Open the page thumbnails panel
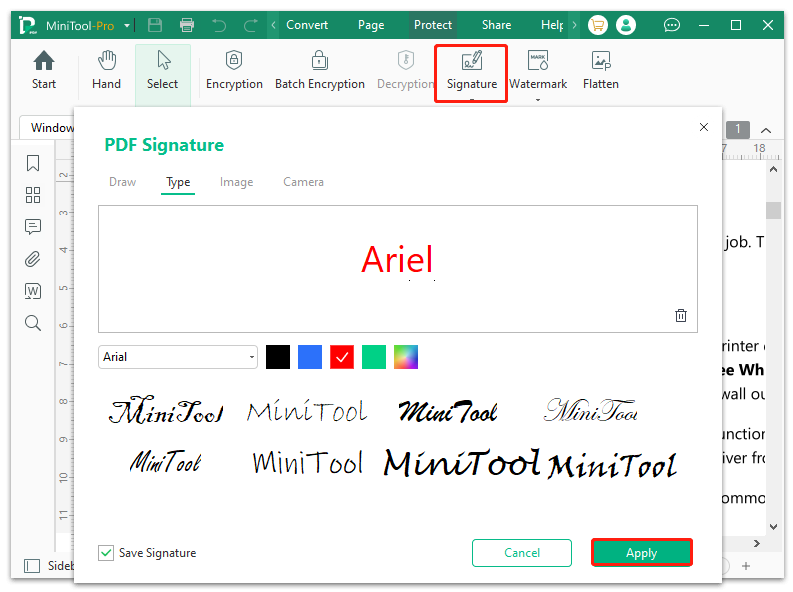 pos(33,195)
